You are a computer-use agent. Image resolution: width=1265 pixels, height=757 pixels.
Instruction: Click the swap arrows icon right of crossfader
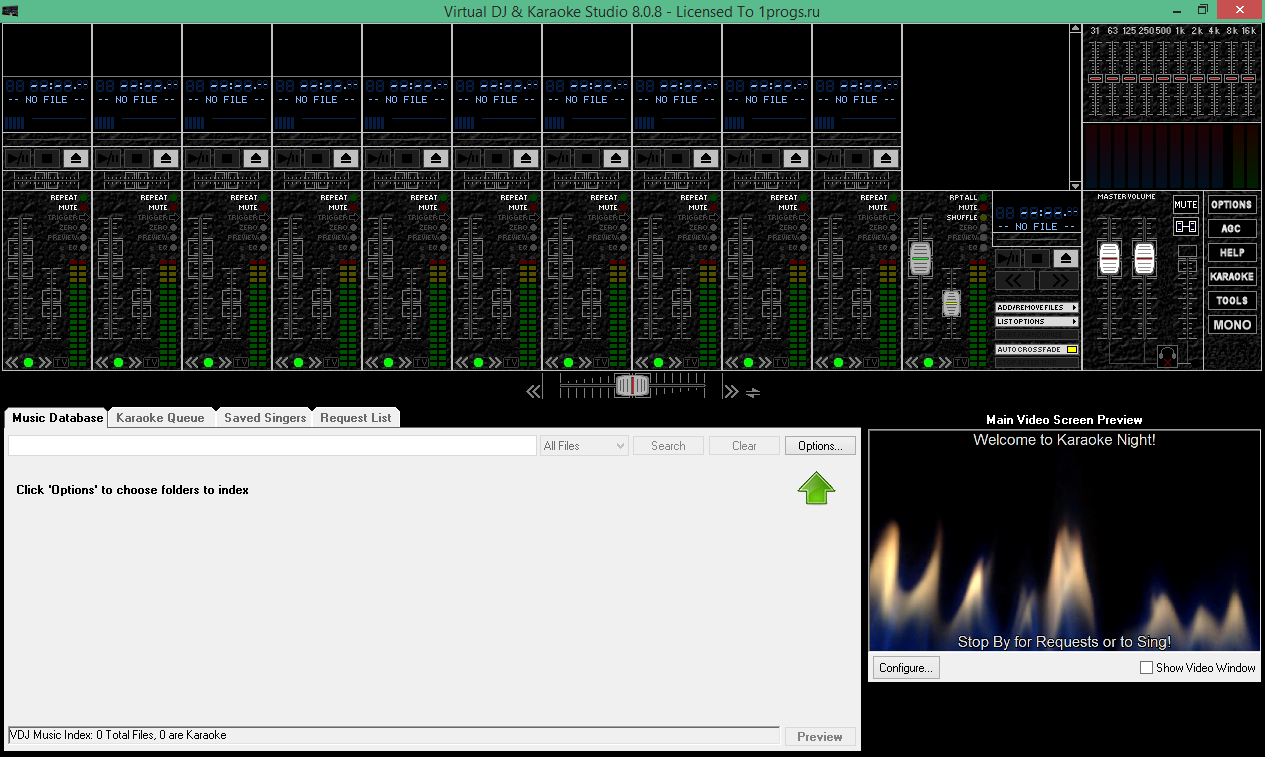coord(753,392)
